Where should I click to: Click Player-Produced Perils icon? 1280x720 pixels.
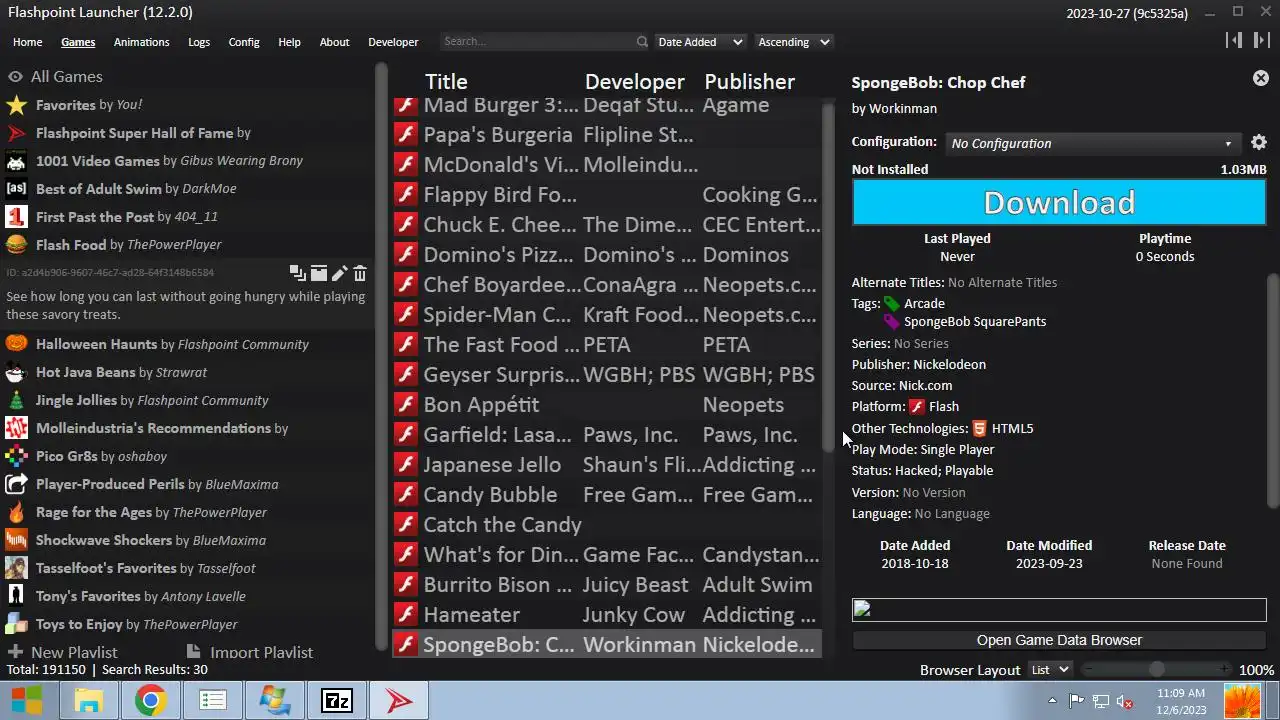(16, 484)
